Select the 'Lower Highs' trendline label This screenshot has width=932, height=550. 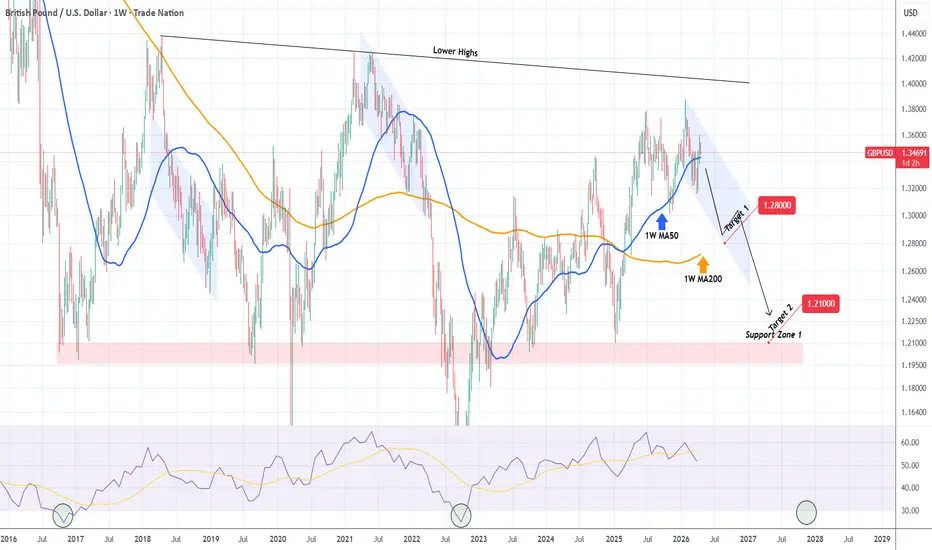tap(455, 52)
